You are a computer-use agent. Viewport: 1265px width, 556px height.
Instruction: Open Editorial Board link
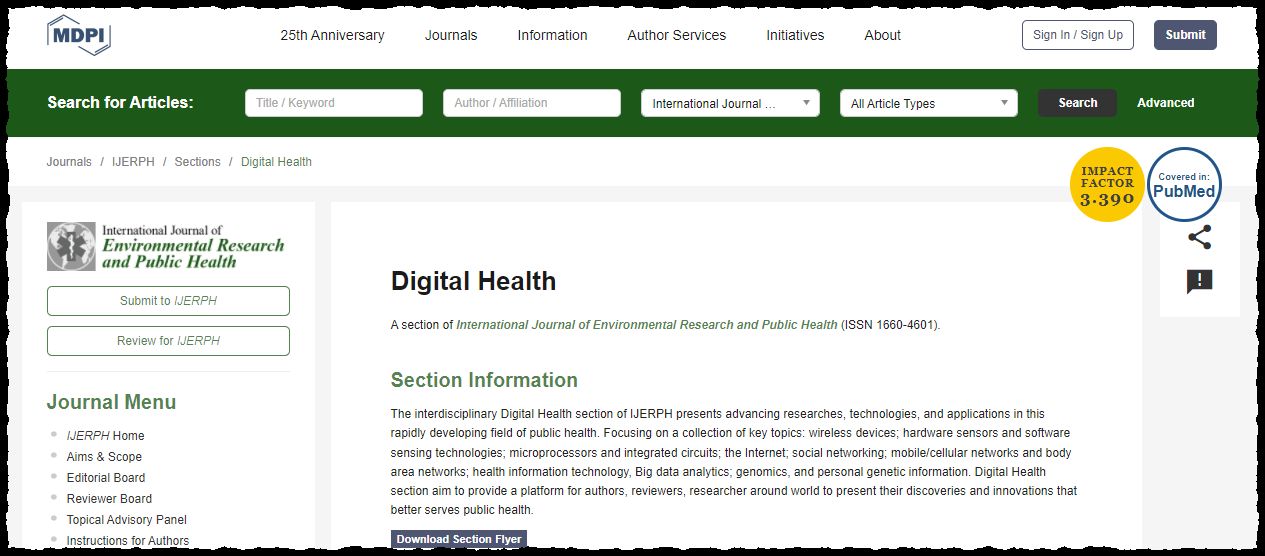pyautogui.click(x=105, y=478)
